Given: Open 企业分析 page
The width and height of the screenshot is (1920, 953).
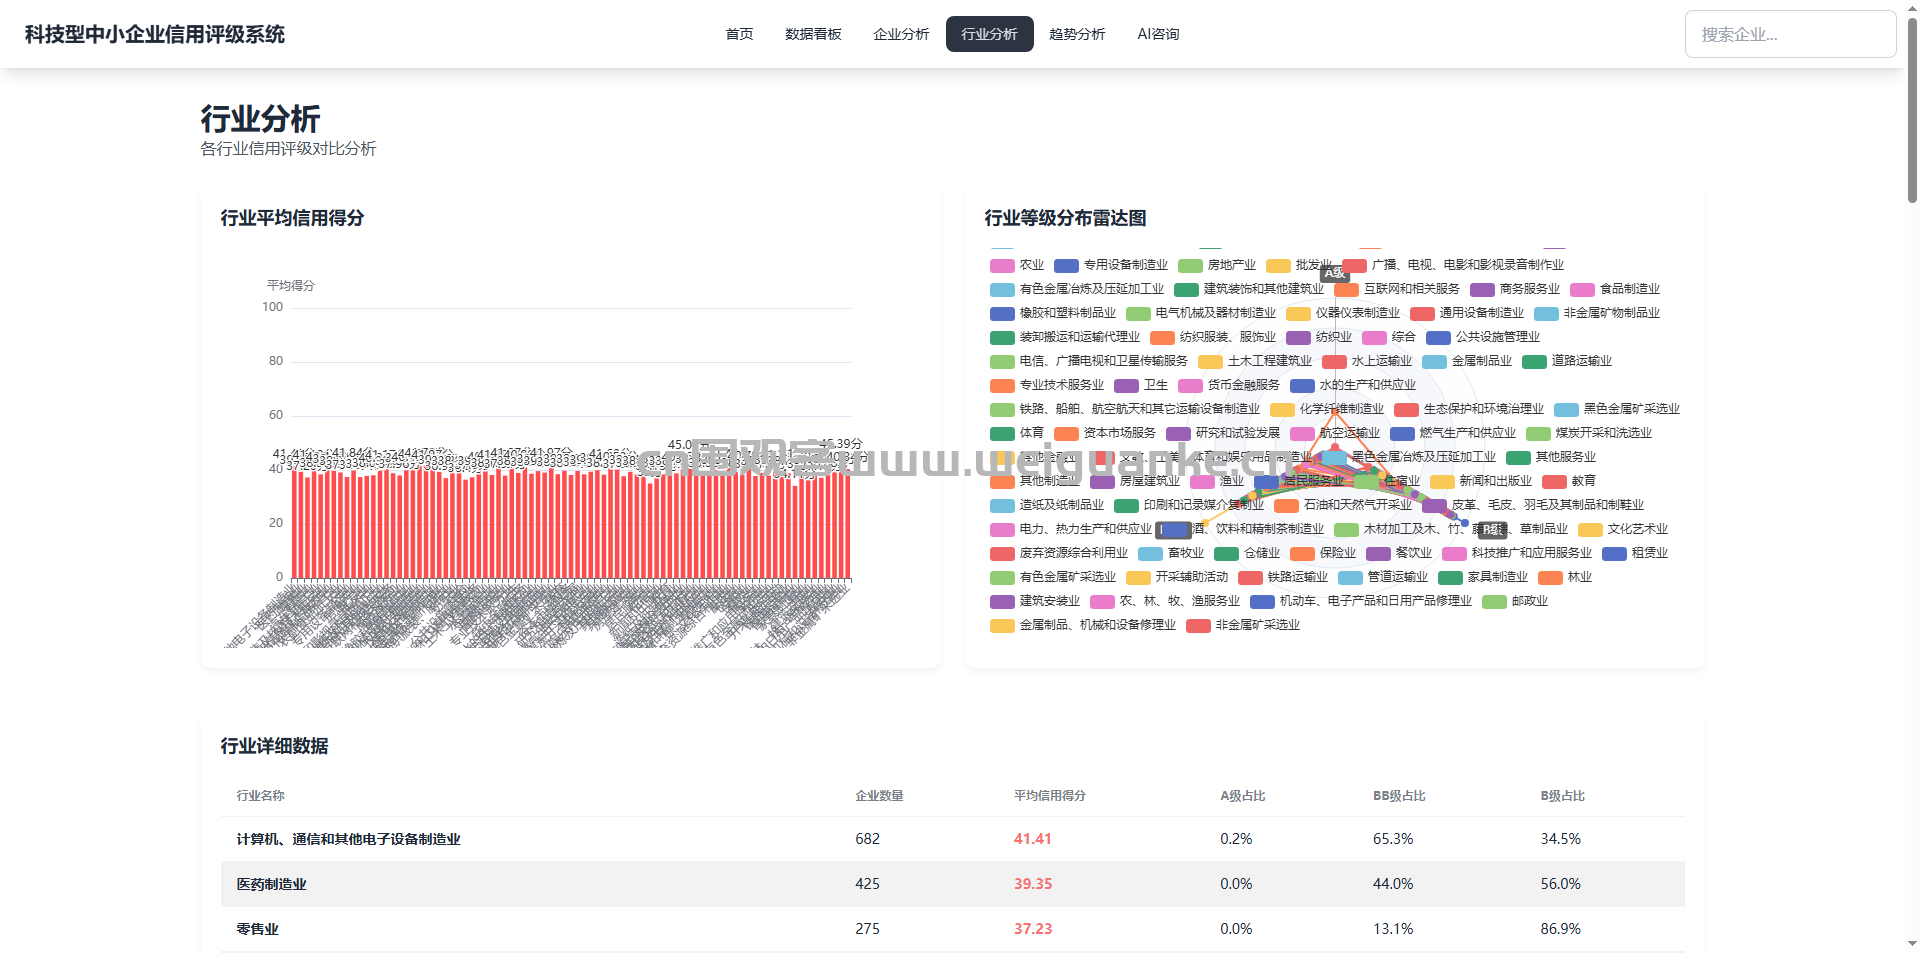Looking at the screenshot, I should [x=901, y=34].
